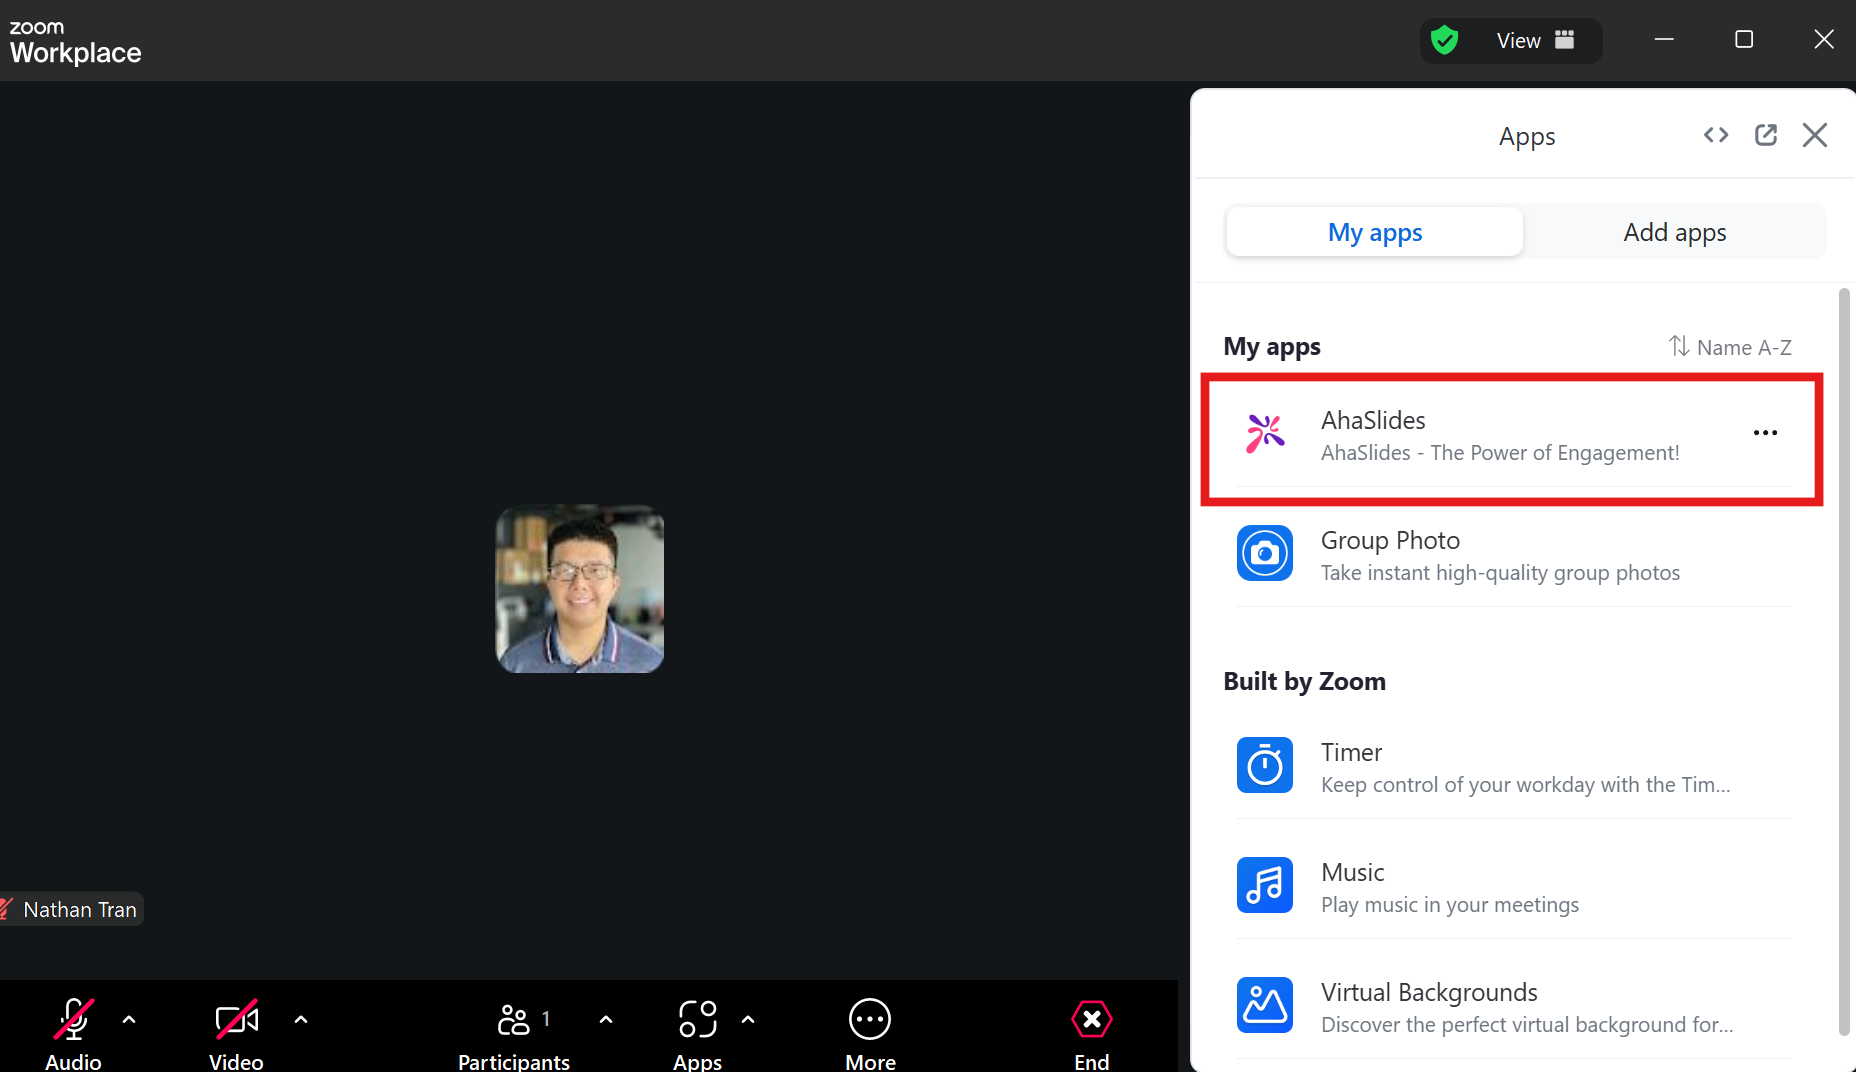Open AhaSlides three-dot options menu
The image size is (1856, 1072).
[1765, 433]
